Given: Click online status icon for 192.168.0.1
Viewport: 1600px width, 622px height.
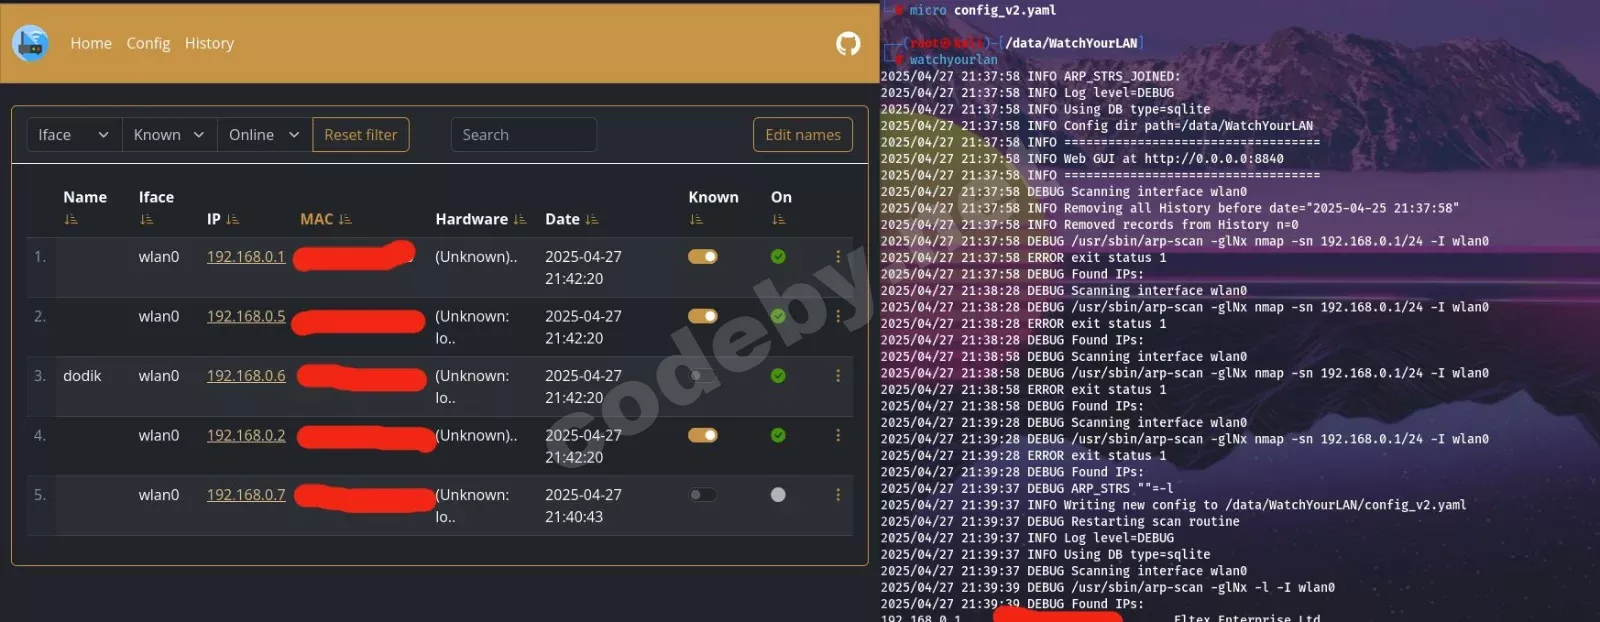Looking at the screenshot, I should 778,257.
